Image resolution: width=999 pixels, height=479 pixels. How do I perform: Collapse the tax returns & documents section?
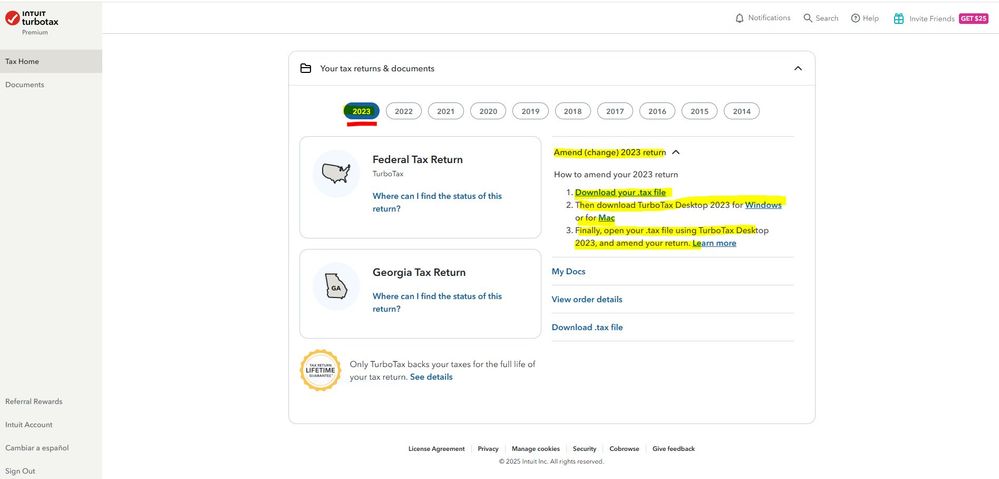pos(797,68)
